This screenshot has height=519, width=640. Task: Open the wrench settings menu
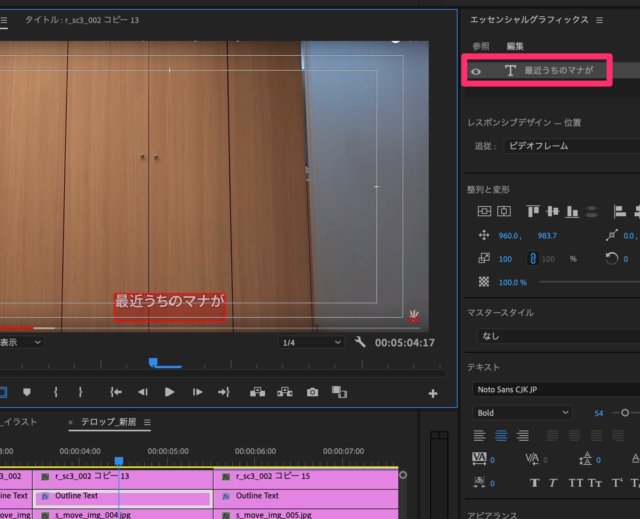360,342
